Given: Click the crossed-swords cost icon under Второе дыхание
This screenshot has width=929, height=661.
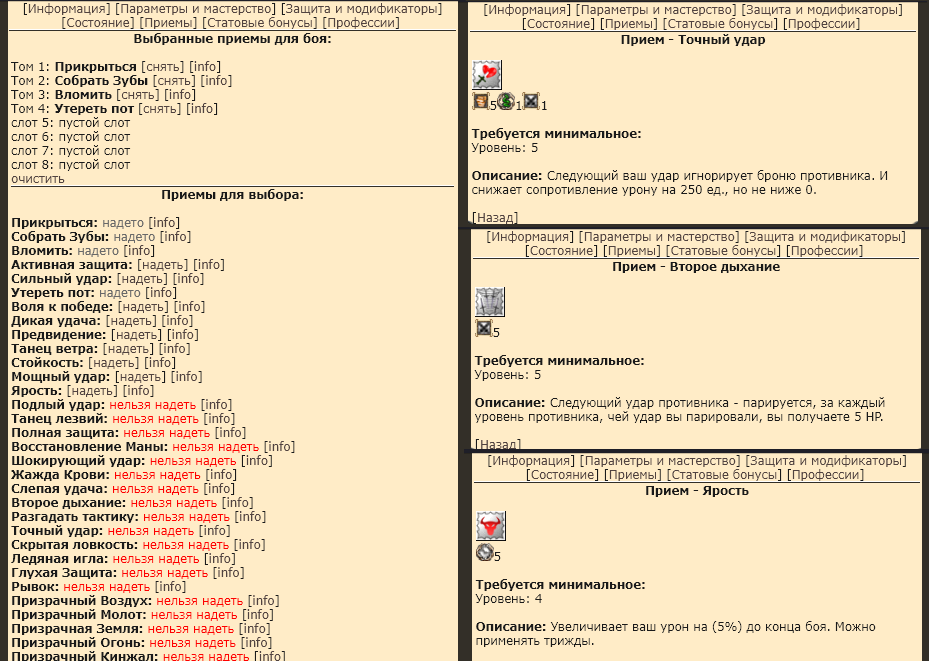Looking at the screenshot, I should (x=484, y=329).
